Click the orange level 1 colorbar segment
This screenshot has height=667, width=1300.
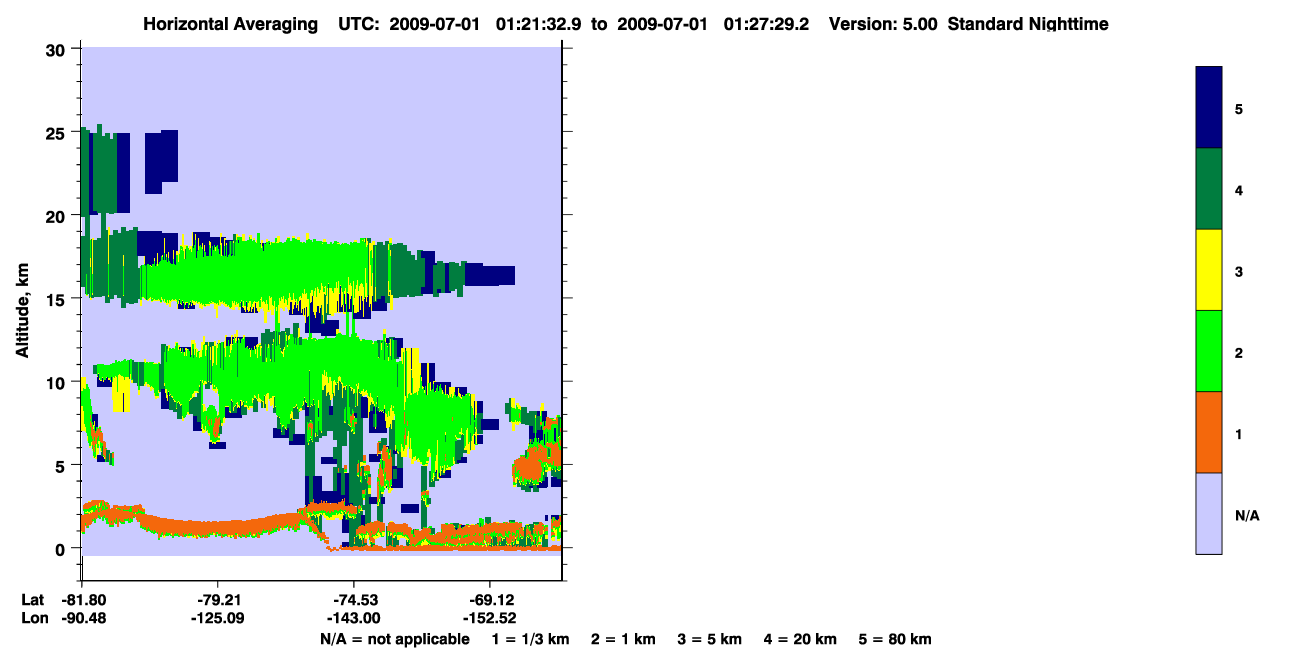pos(1209,432)
